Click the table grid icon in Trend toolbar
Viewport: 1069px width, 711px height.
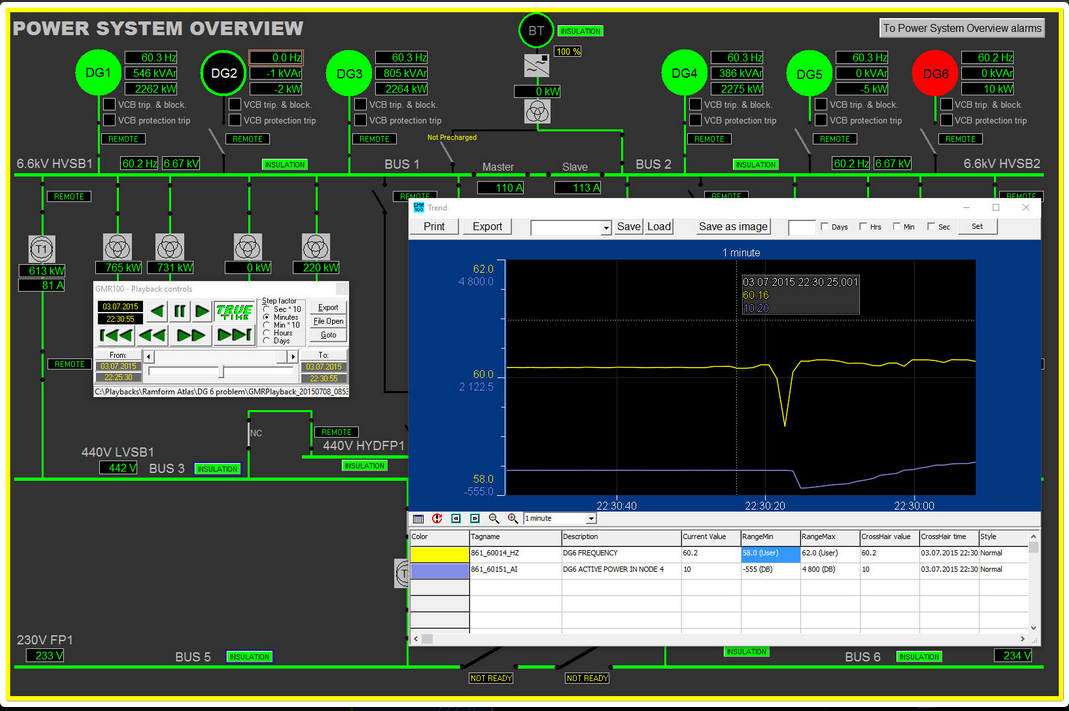point(419,518)
